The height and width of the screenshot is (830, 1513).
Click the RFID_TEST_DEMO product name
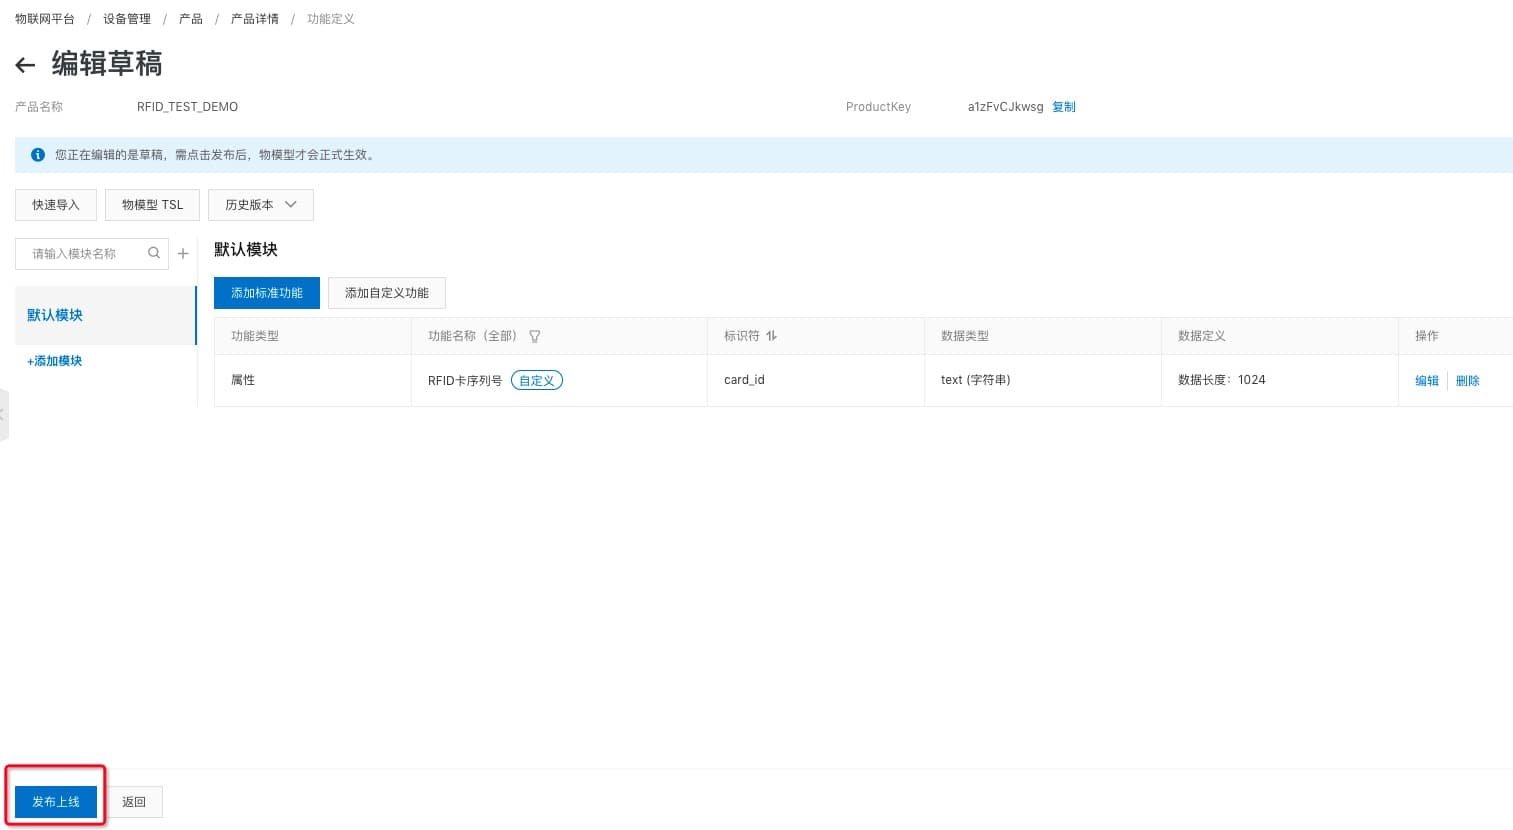pos(188,107)
